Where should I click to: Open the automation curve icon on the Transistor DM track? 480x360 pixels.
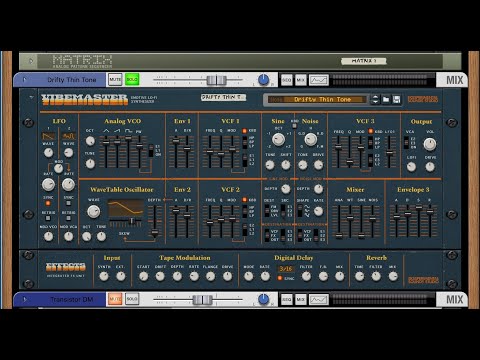319,299
